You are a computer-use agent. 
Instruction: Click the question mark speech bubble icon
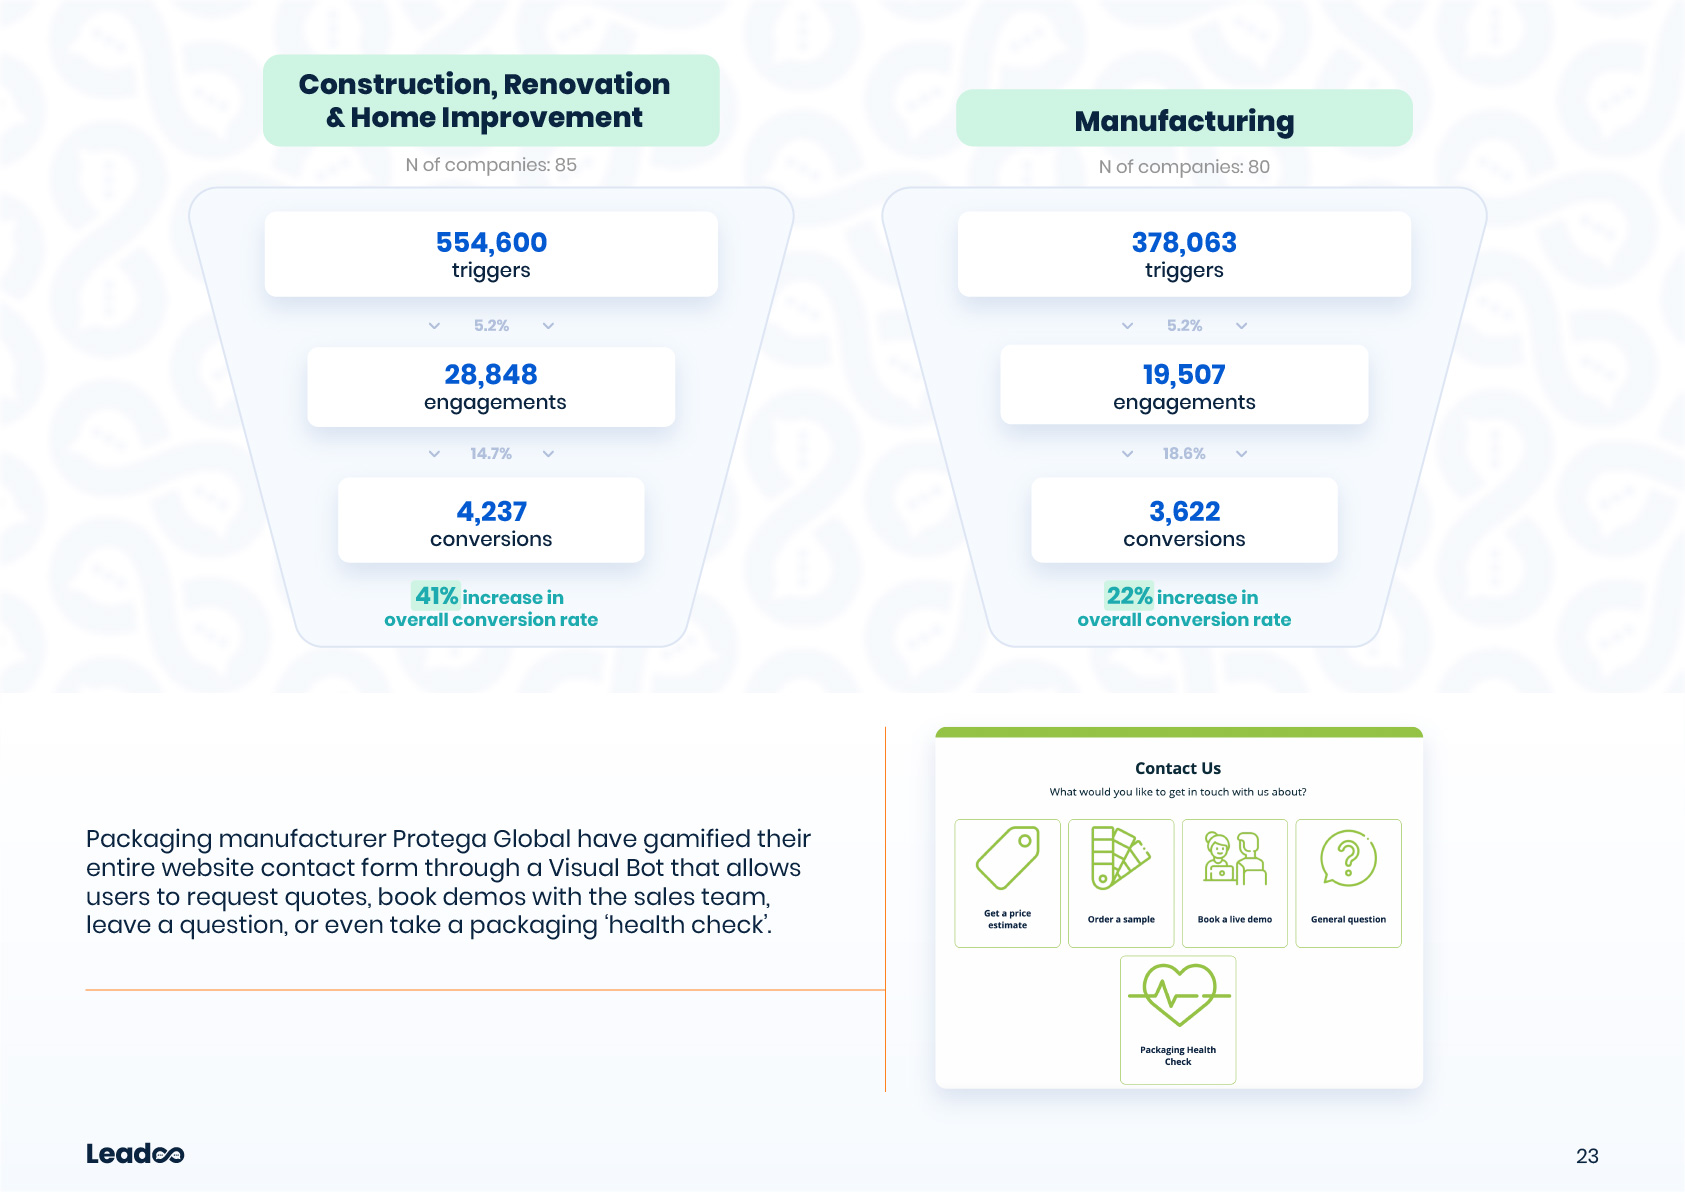coord(1348,858)
